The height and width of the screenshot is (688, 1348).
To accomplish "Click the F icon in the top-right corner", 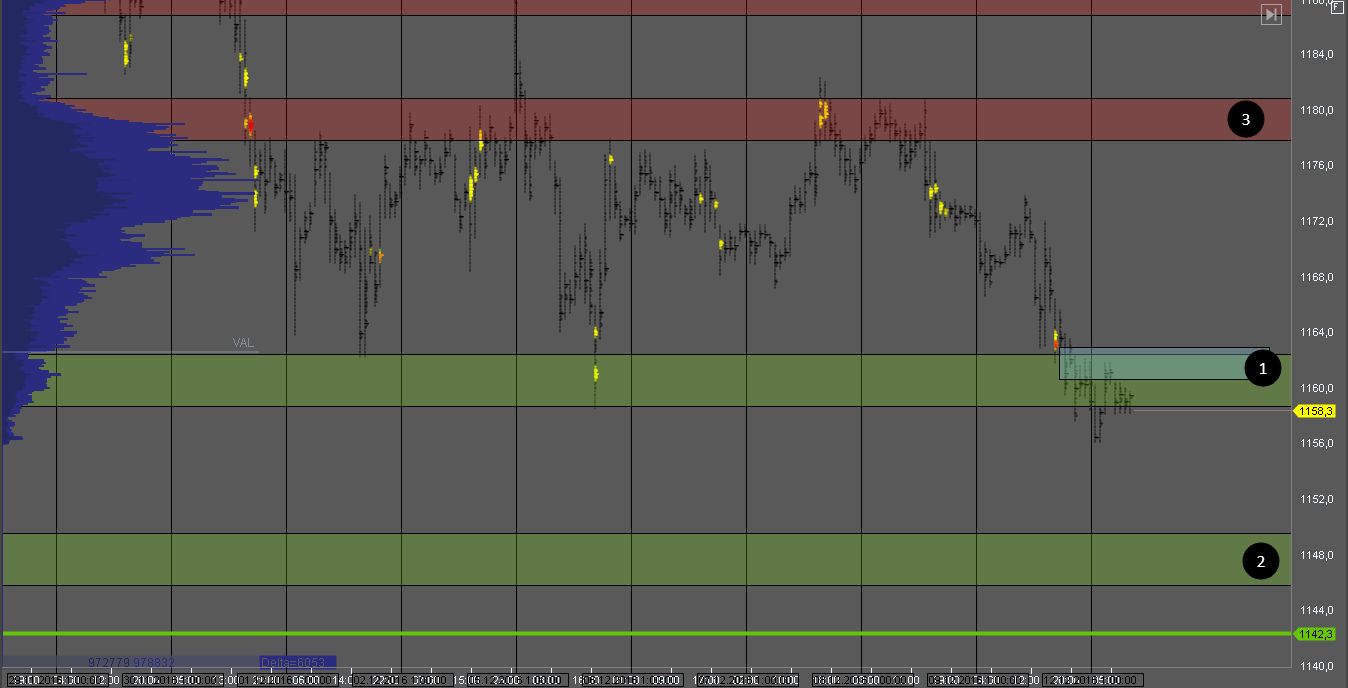I will pos(1337,6).
